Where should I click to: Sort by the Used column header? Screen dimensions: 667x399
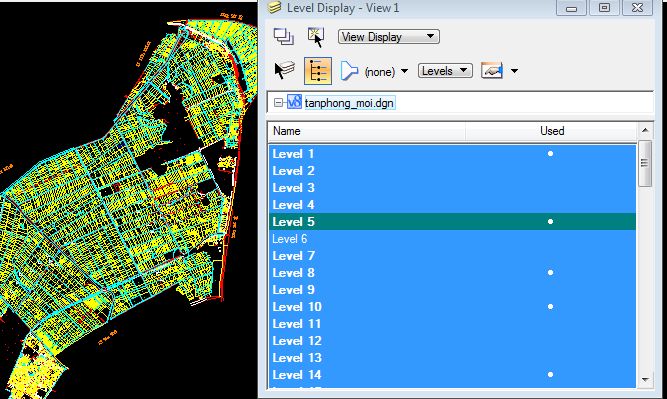(x=551, y=131)
